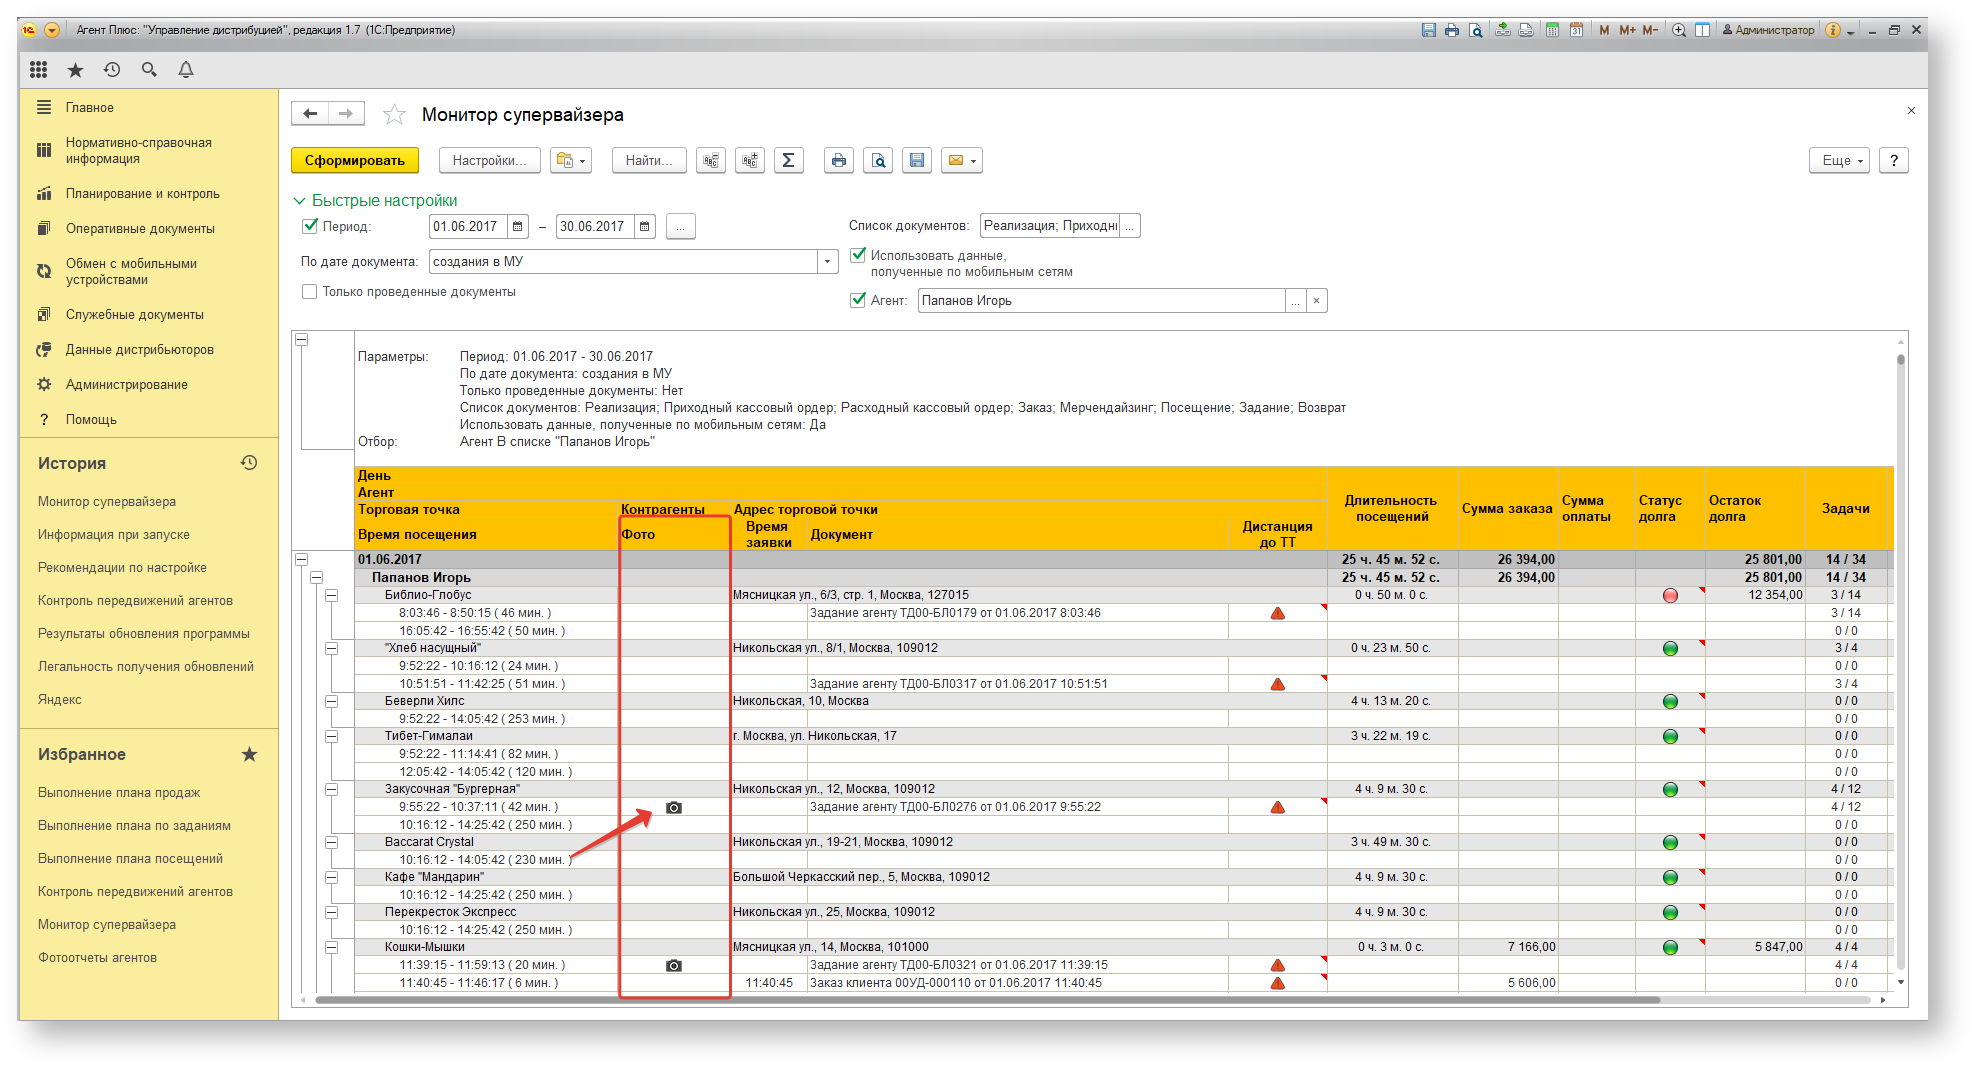Add report to favorites with star icon

coord(394,115)
